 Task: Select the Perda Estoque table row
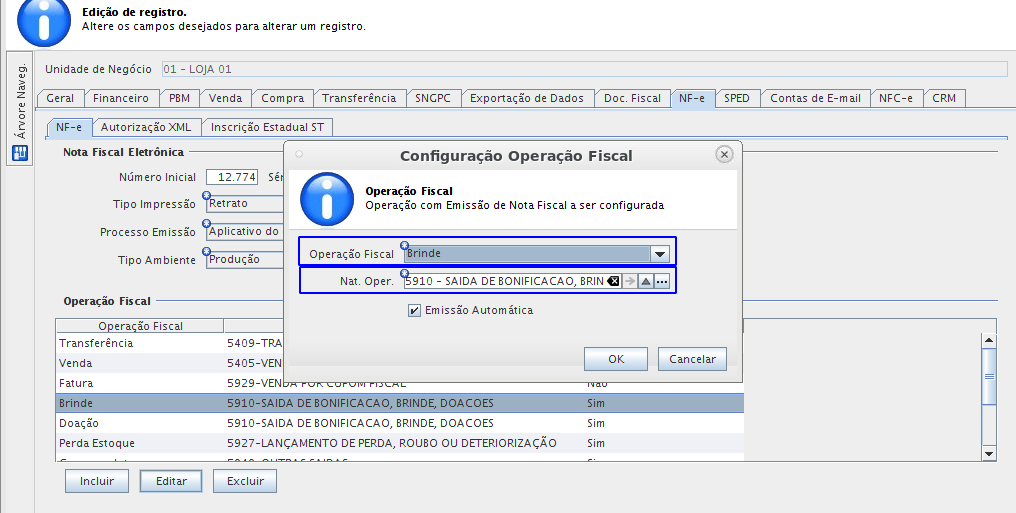pyautogui.click(x=399, y=443)
